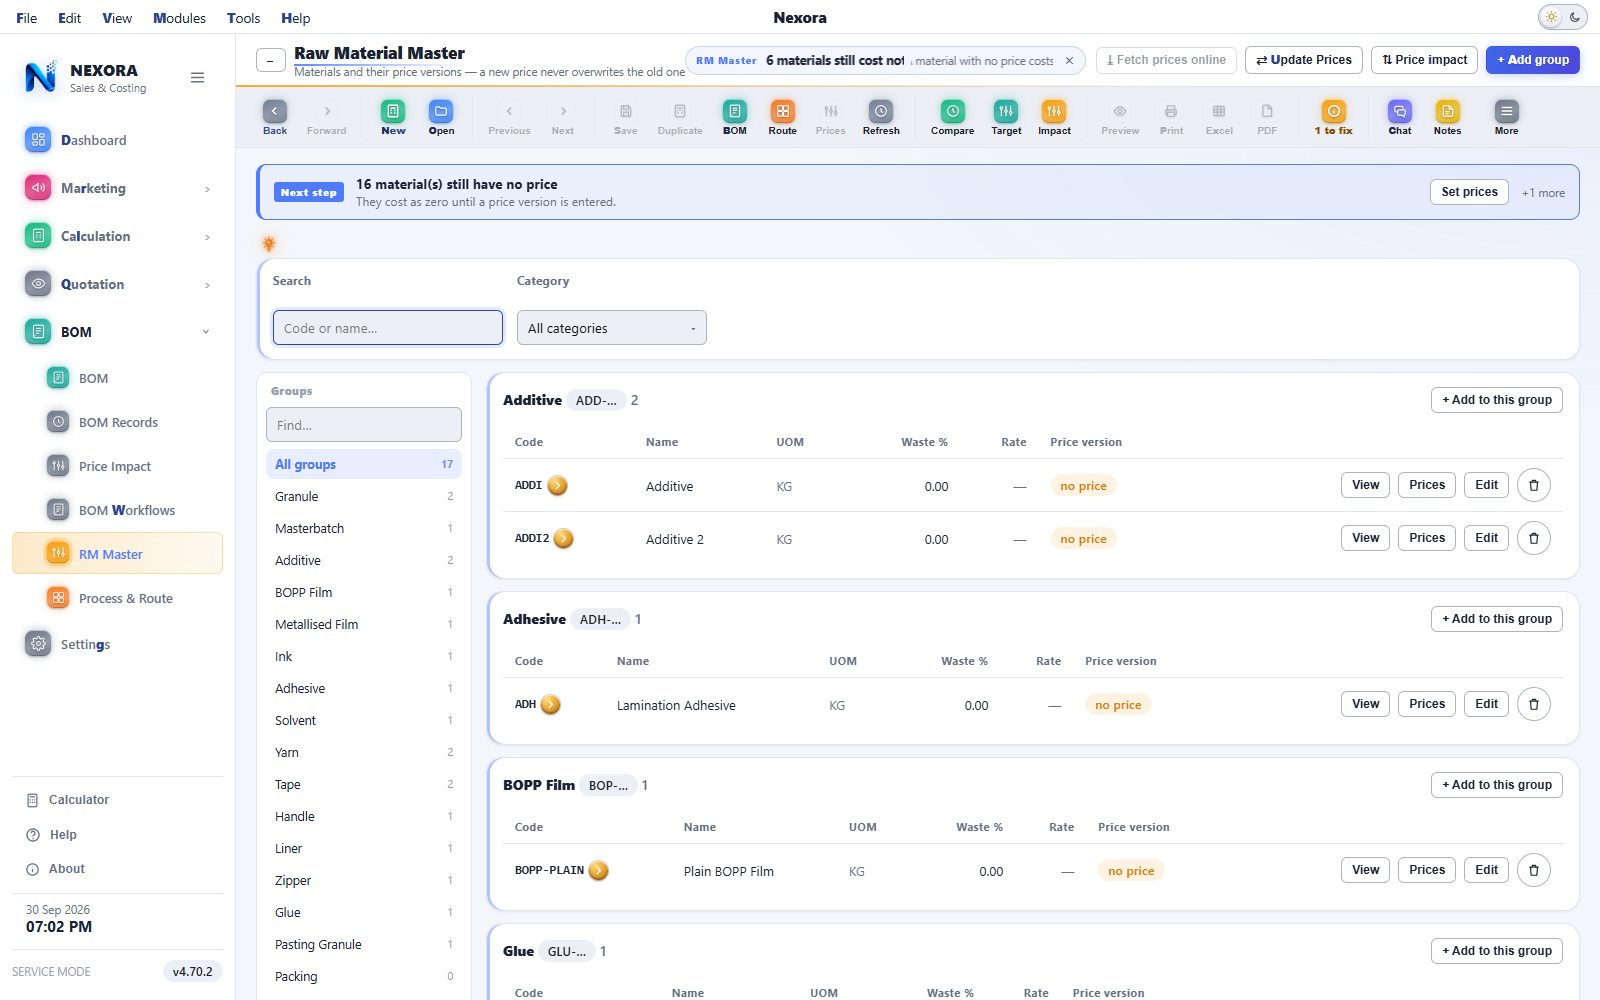Viewport: 1600px width, 1000px height.
Task: Dismiss the RM Master notification banner
Action: point(1069,61)
